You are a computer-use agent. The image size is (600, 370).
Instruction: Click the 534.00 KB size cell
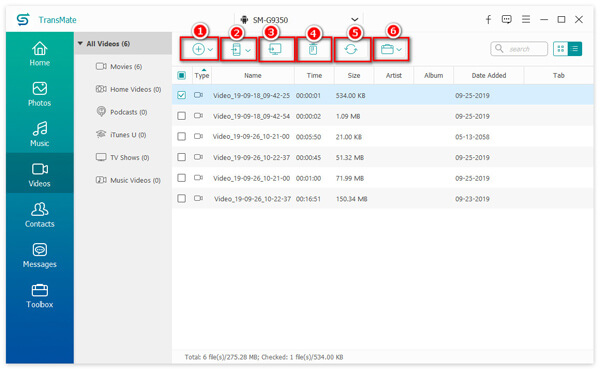(x=351, y=95)
